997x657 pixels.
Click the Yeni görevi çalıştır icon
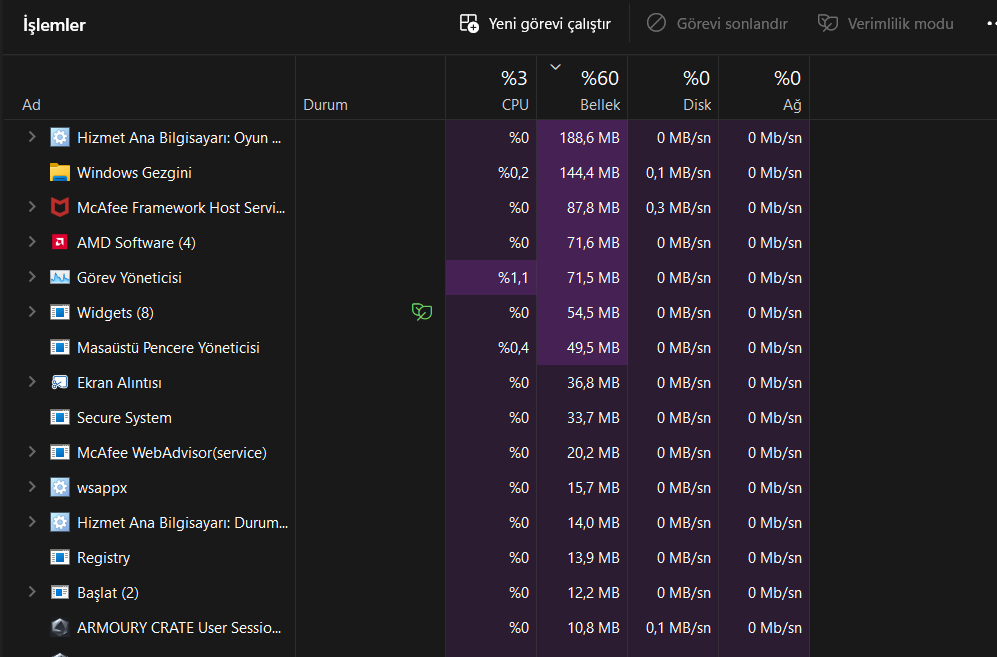[469, 23]
